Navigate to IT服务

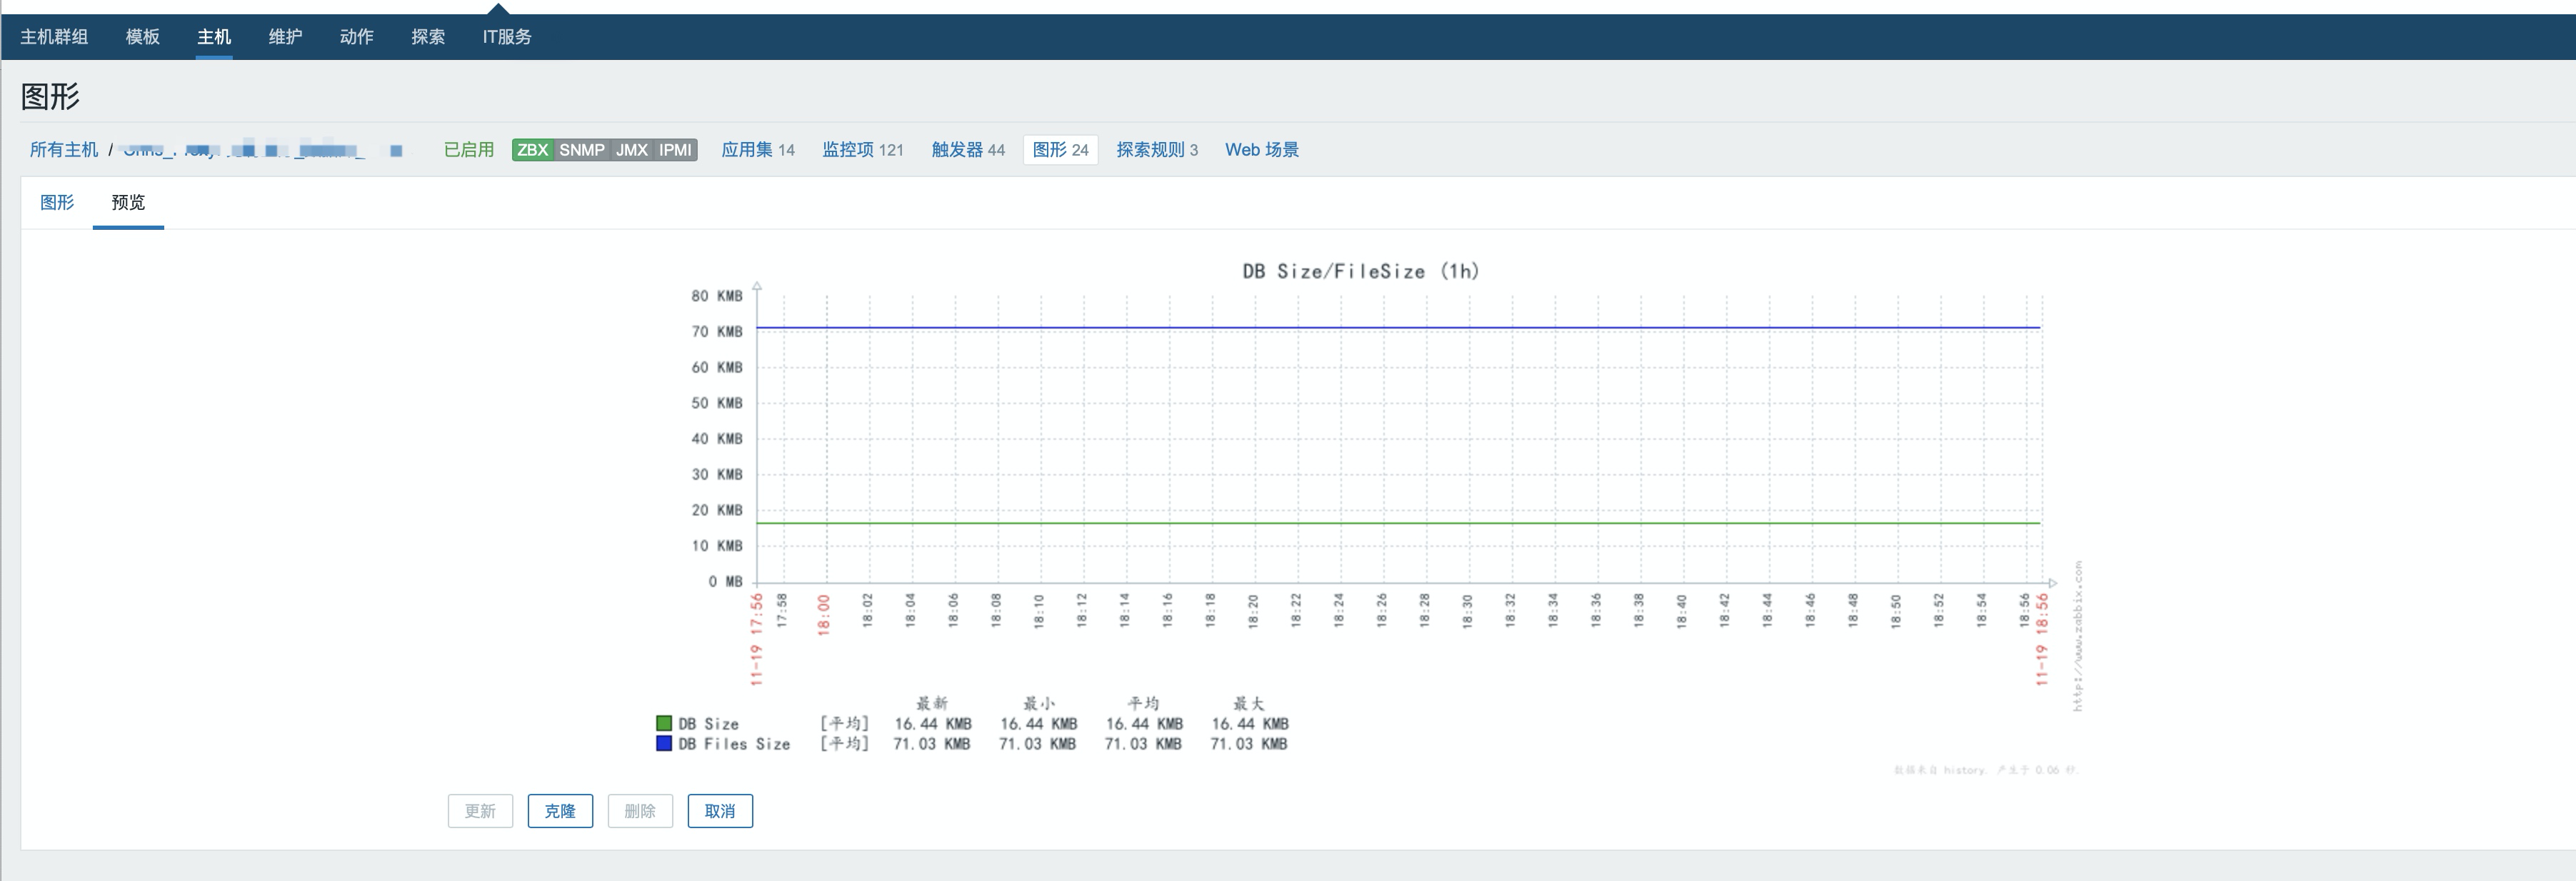point(506,36)
